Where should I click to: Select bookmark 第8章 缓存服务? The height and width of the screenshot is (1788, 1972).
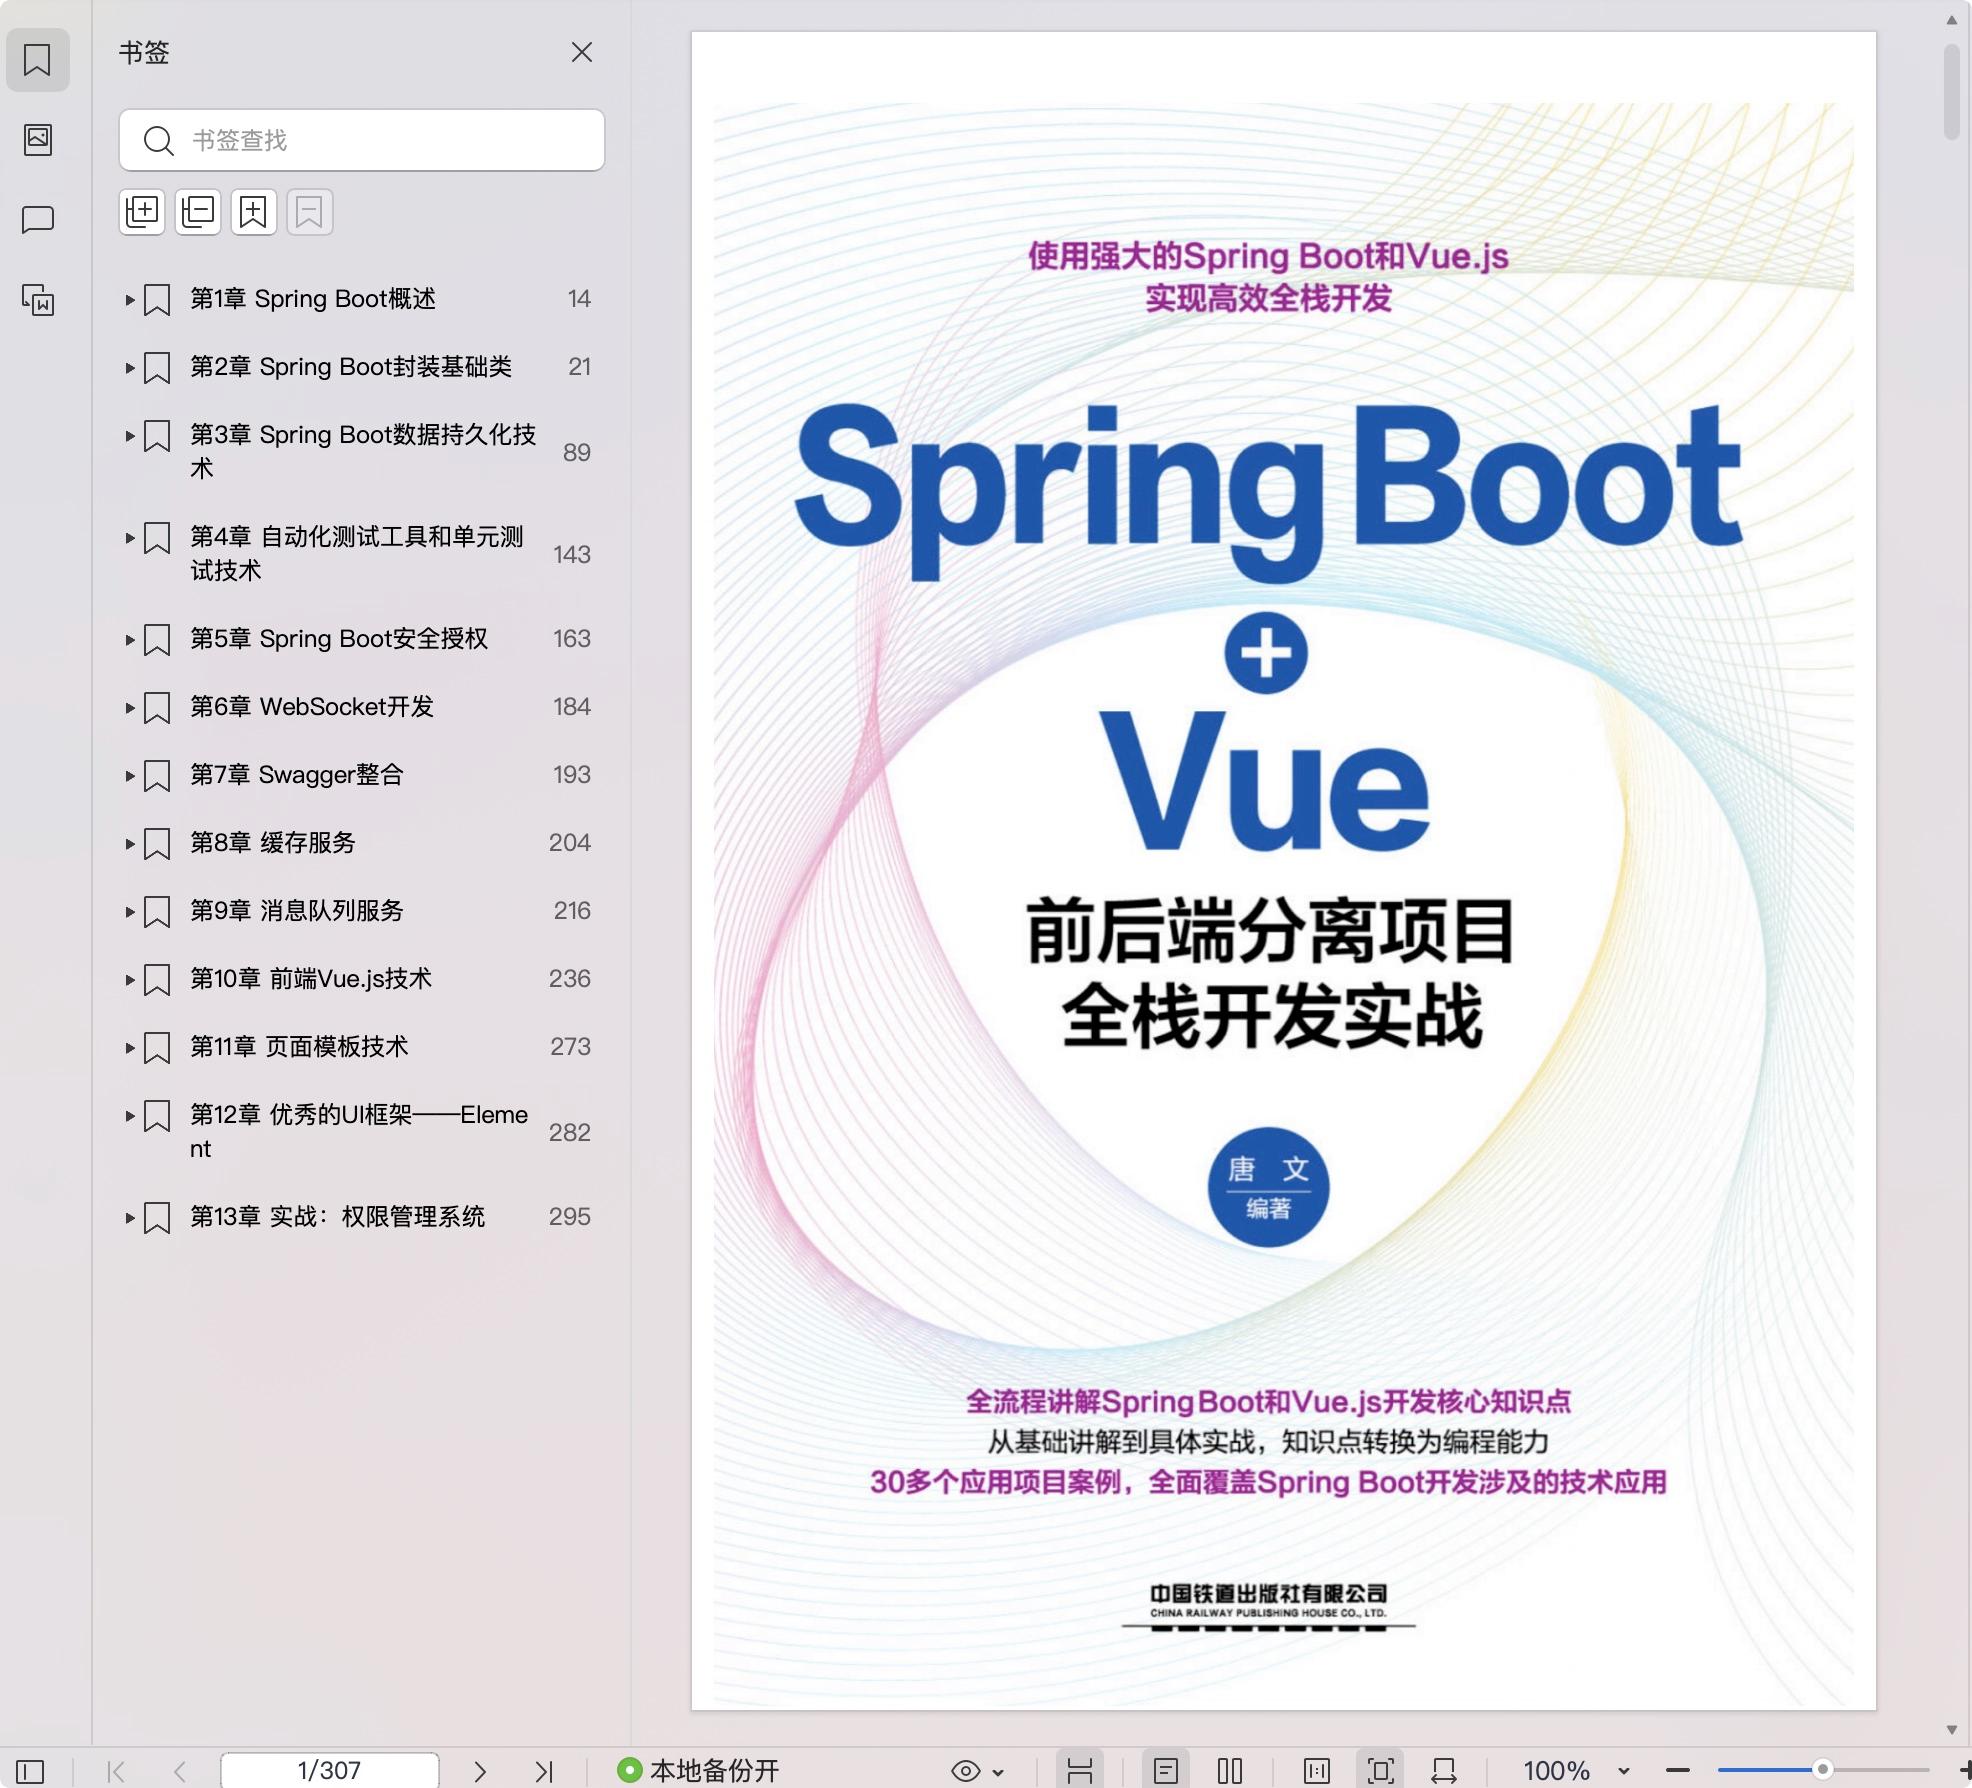point(273,843)
